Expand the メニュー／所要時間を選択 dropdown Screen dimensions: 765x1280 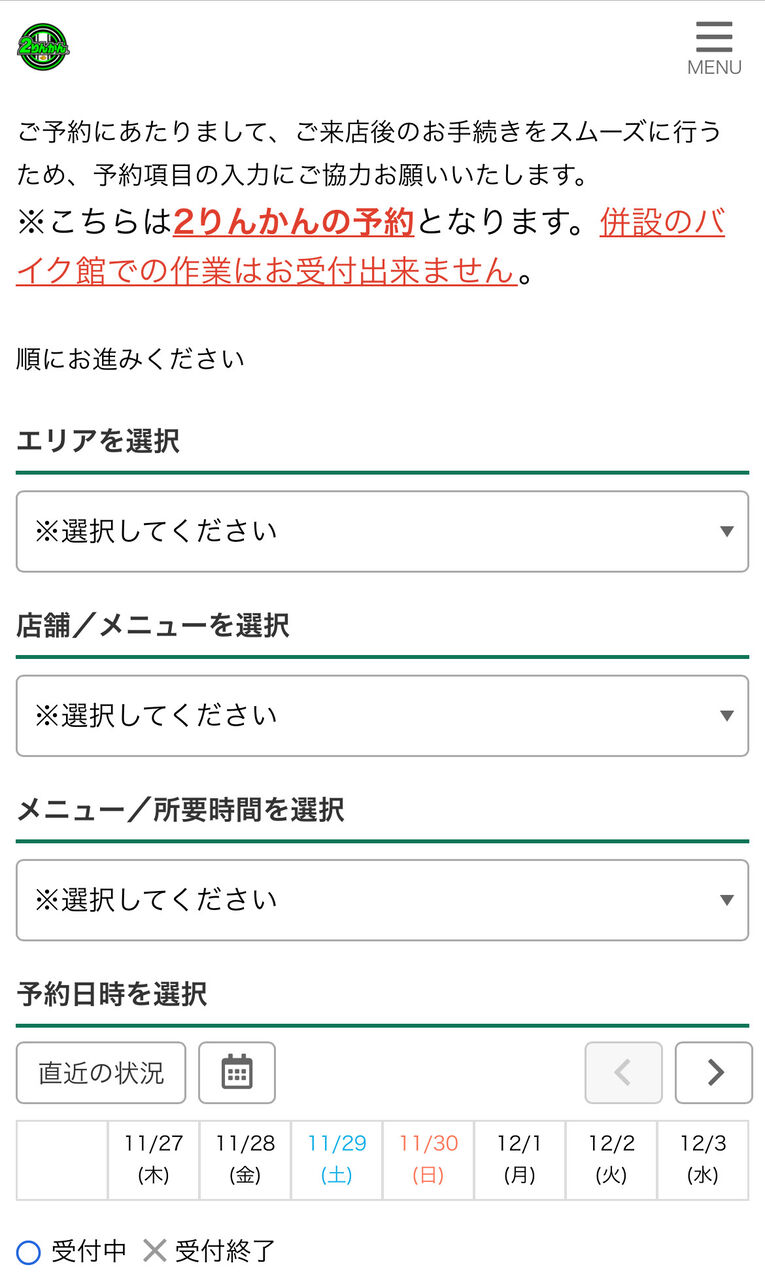pos(382,899)
